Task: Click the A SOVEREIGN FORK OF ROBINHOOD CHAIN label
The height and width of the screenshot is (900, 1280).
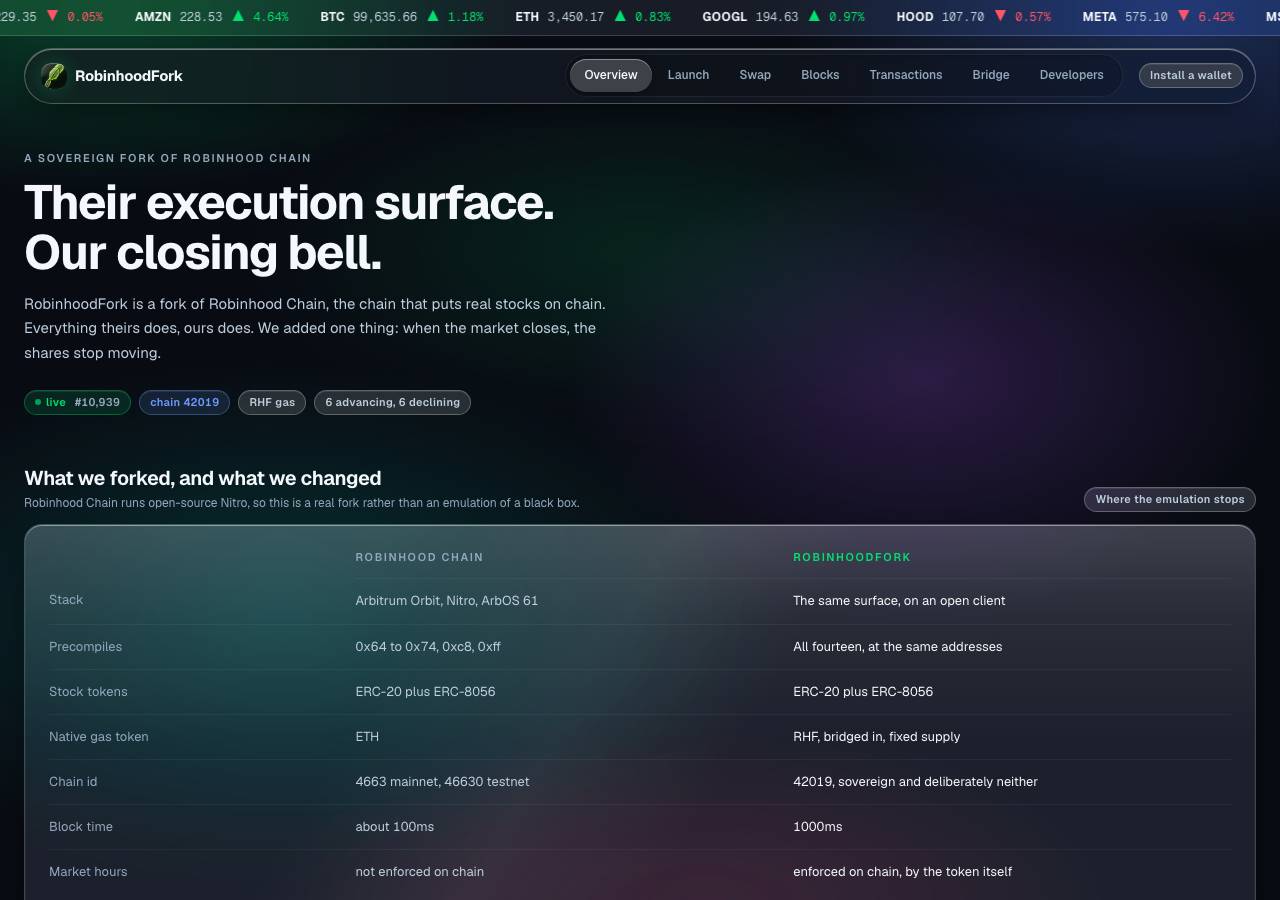Action: coord(168,158)
